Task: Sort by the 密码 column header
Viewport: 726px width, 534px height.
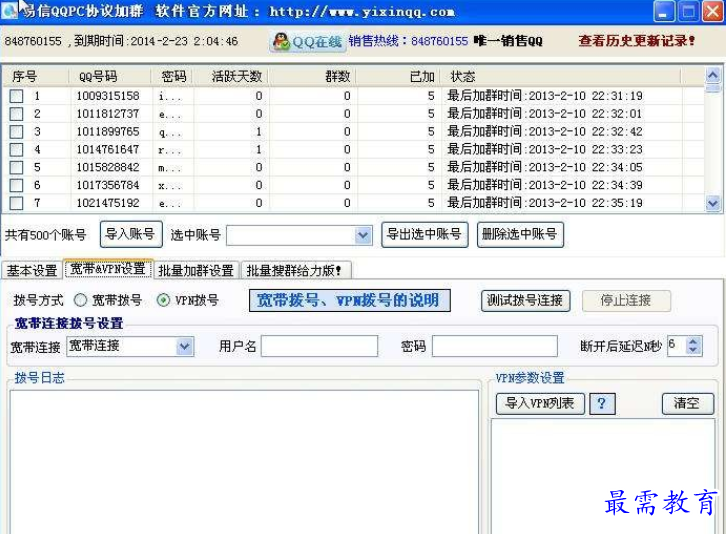Action: click(174, 76)
